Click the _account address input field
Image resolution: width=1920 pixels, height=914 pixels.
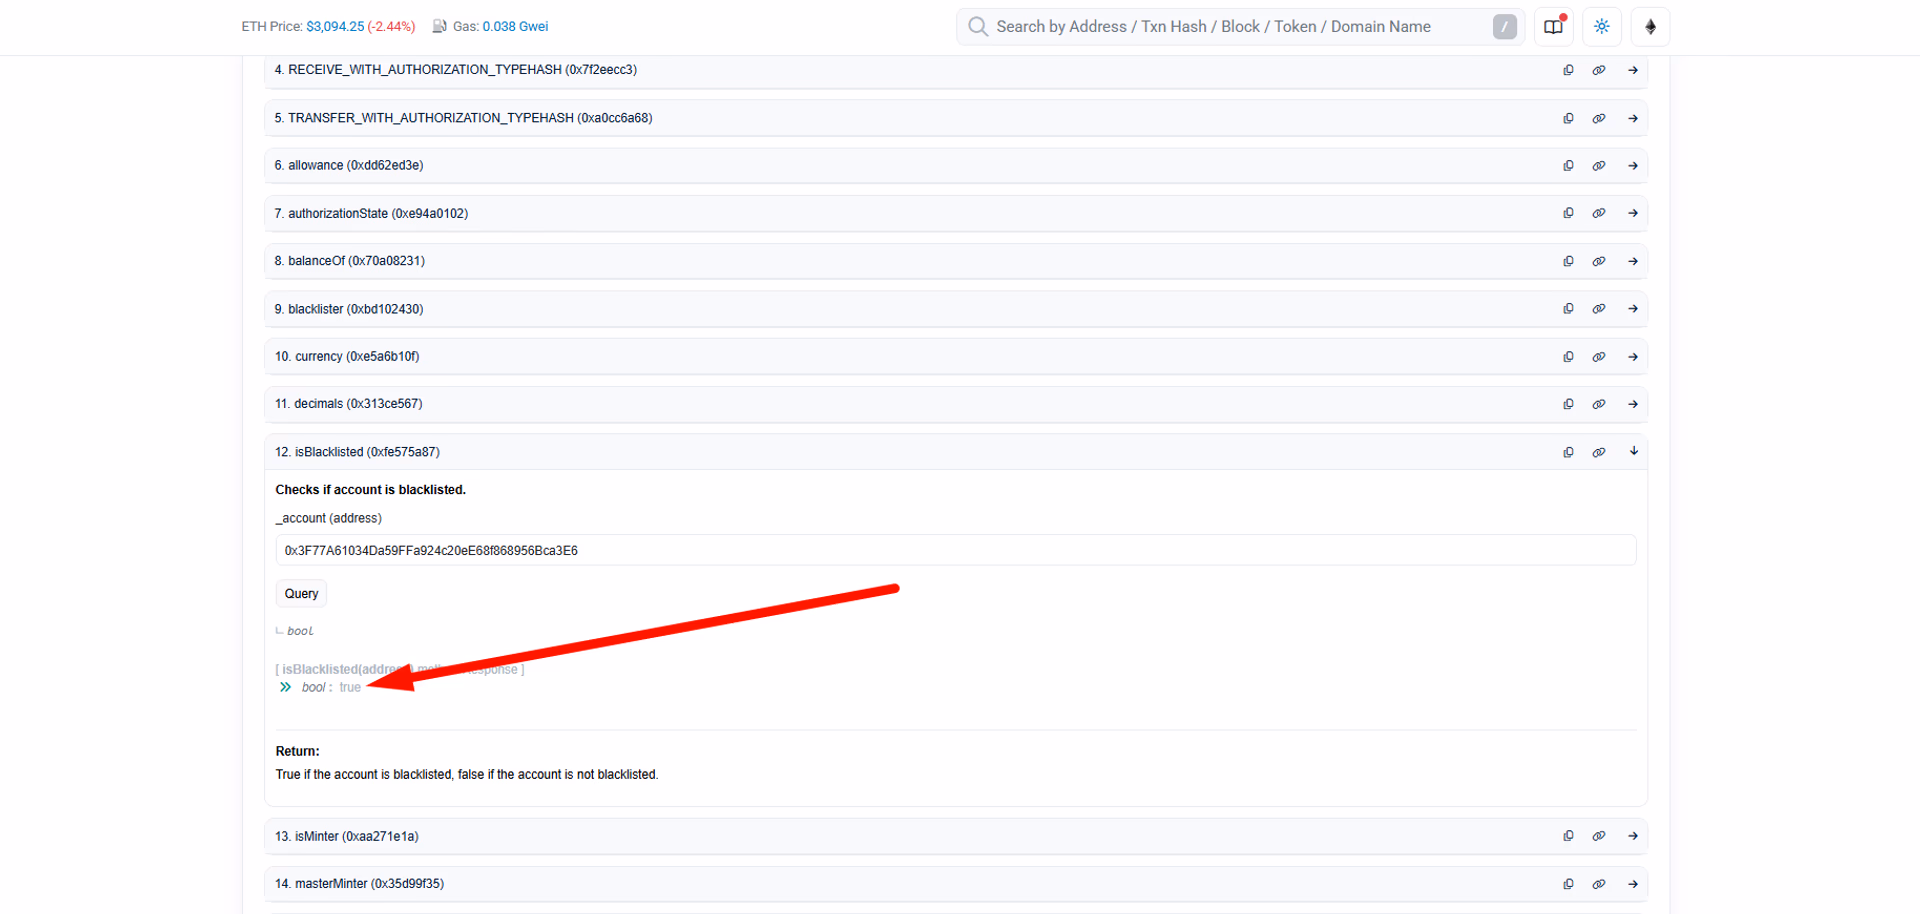pyautogui.click(x=955, y=550)
